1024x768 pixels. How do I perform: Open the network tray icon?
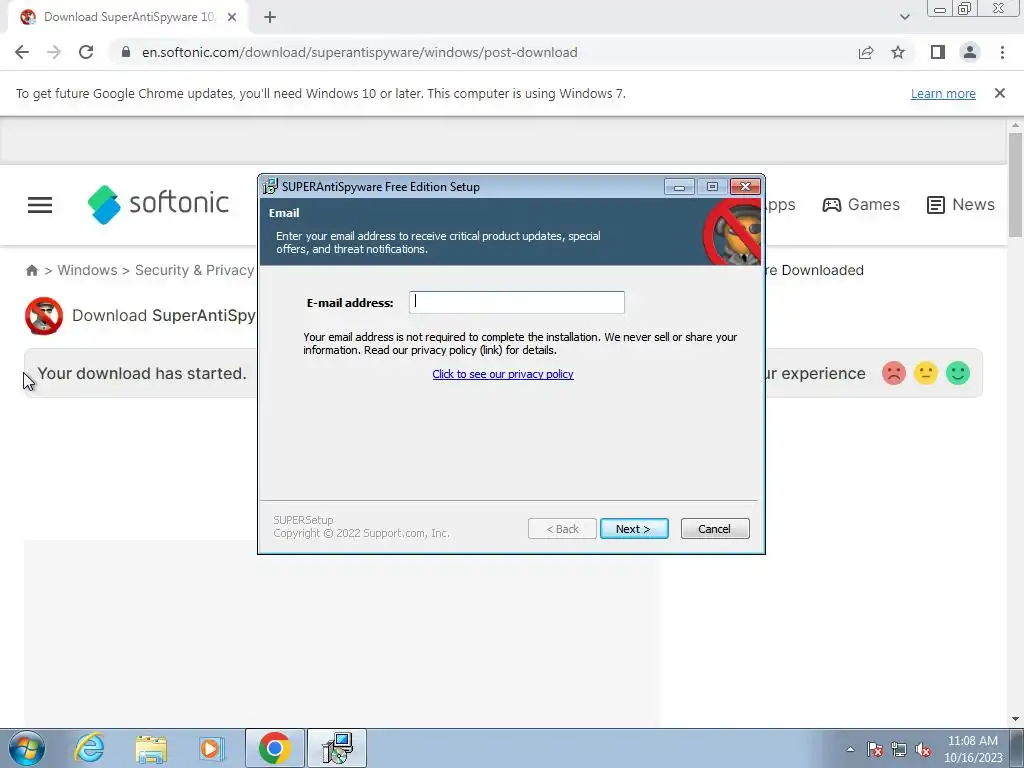(x=899, y=750)
